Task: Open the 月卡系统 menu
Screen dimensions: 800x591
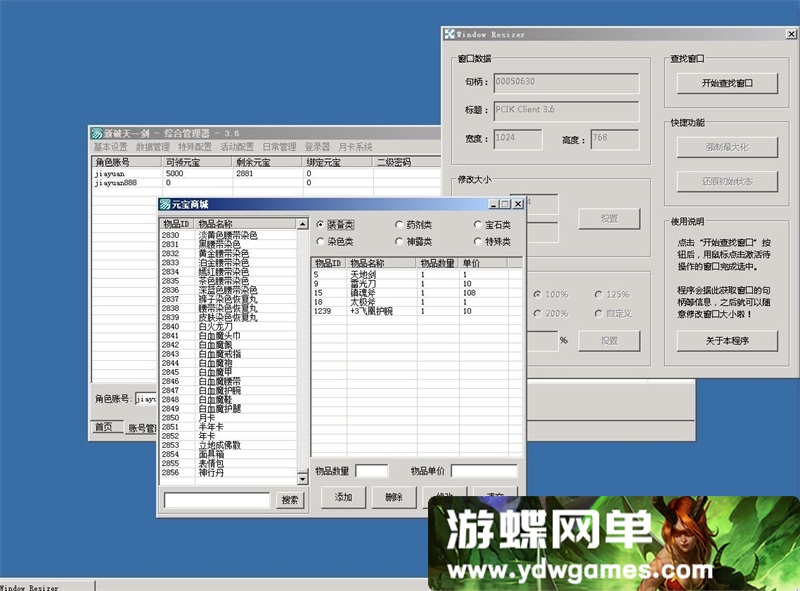Action: [x=355, y=147]
